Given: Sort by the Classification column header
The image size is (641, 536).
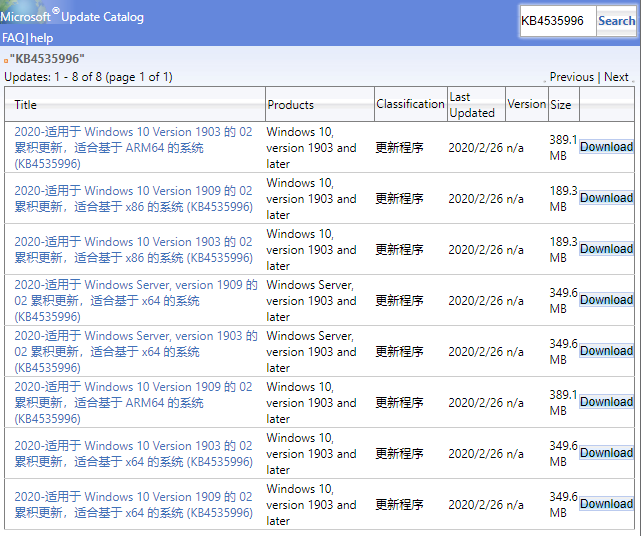Looking at the screenshot, I should tap(410, 104).
